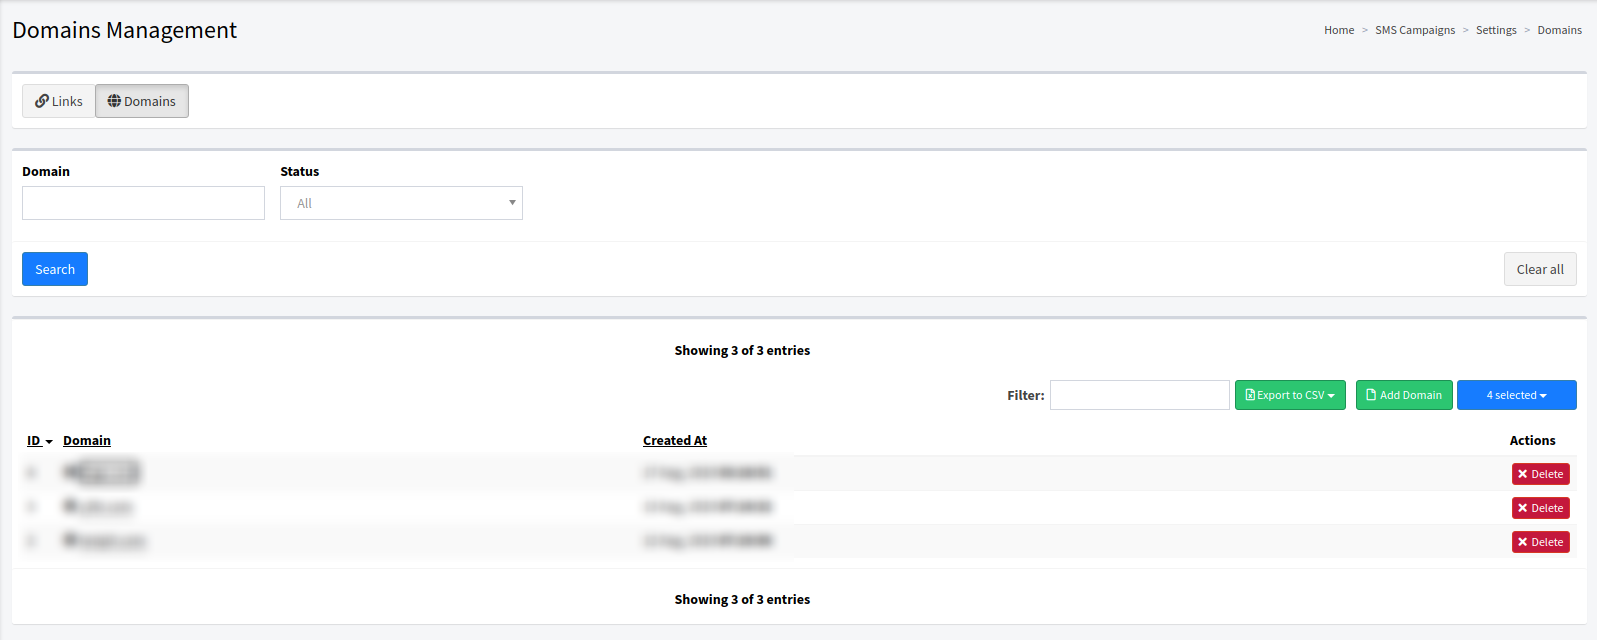Viewport: 1597px width, 640px height.
Task: Open Export to CSV dropdown
Action: [1289, 395]
